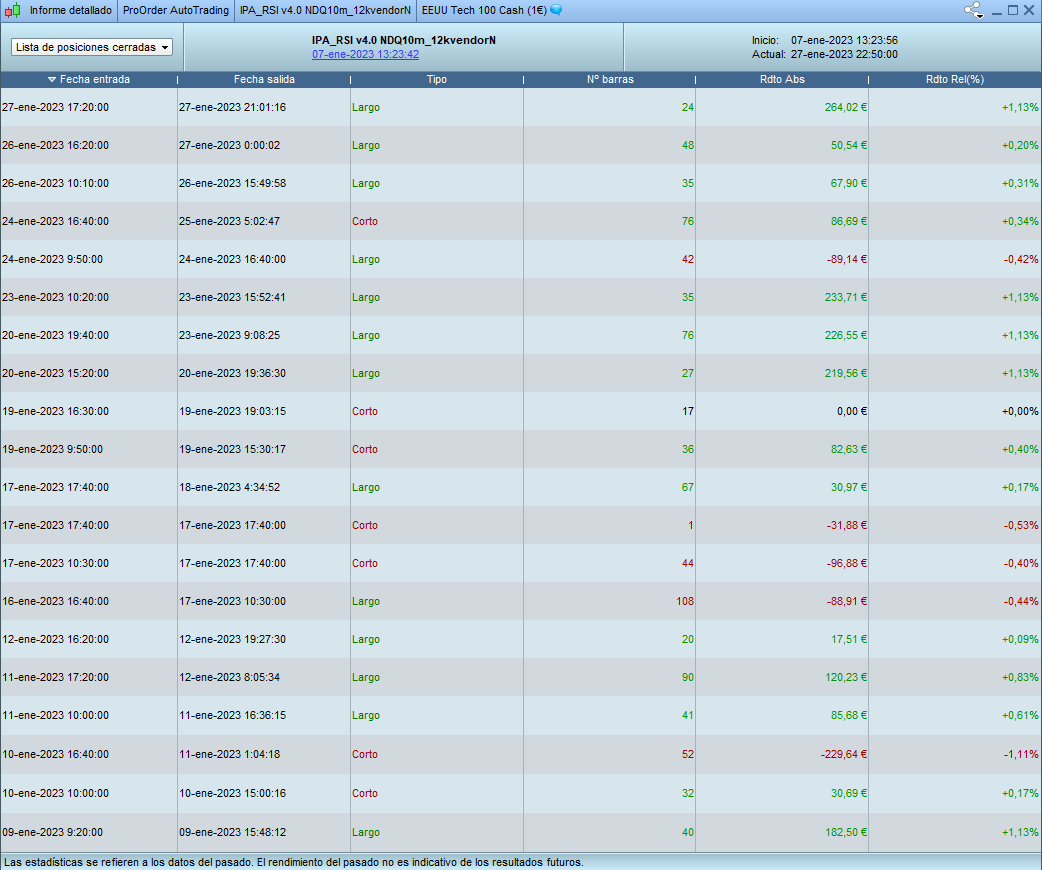This screenshot has width=1042, height=870.
Task: Click the 219,56 € return value
Action: coord(846,374)
